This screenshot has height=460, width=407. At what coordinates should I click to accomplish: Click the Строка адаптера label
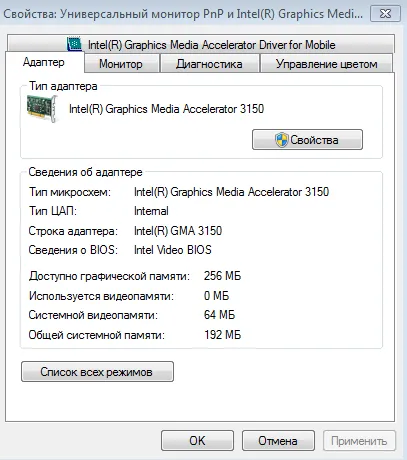click(x=73, y=231)
